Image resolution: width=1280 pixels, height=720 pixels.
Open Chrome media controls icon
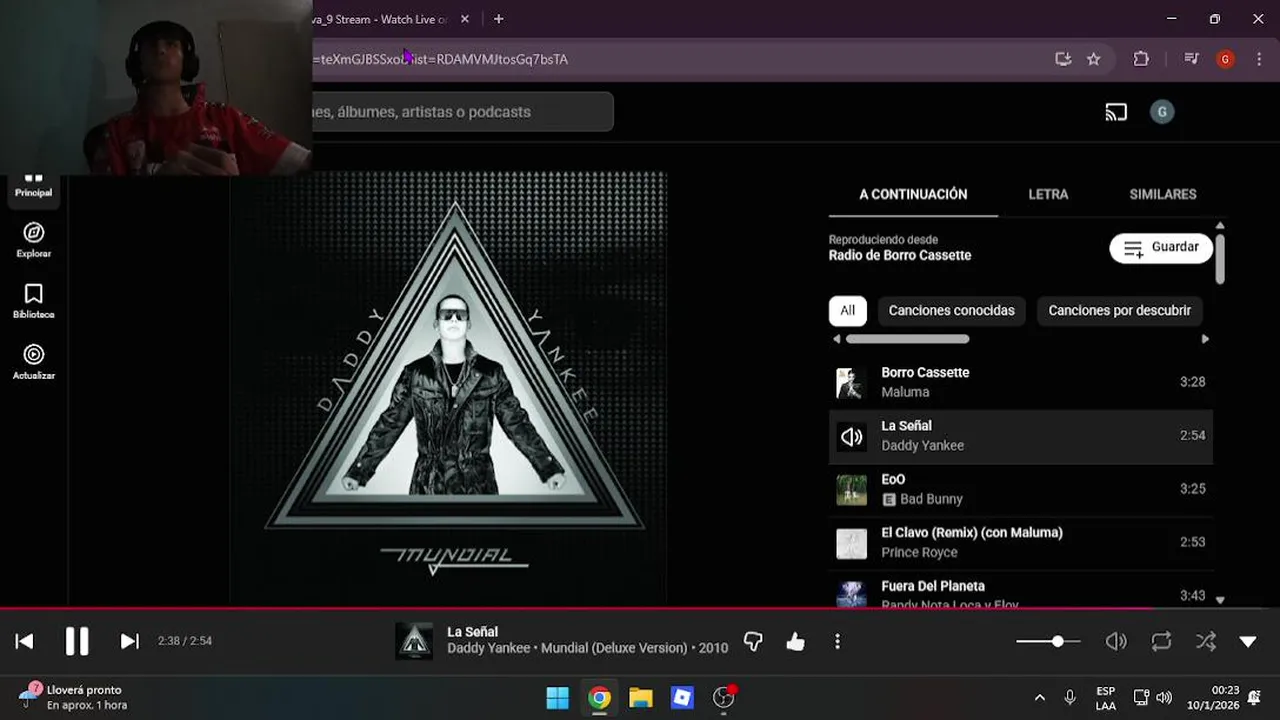coord(1191,59)
